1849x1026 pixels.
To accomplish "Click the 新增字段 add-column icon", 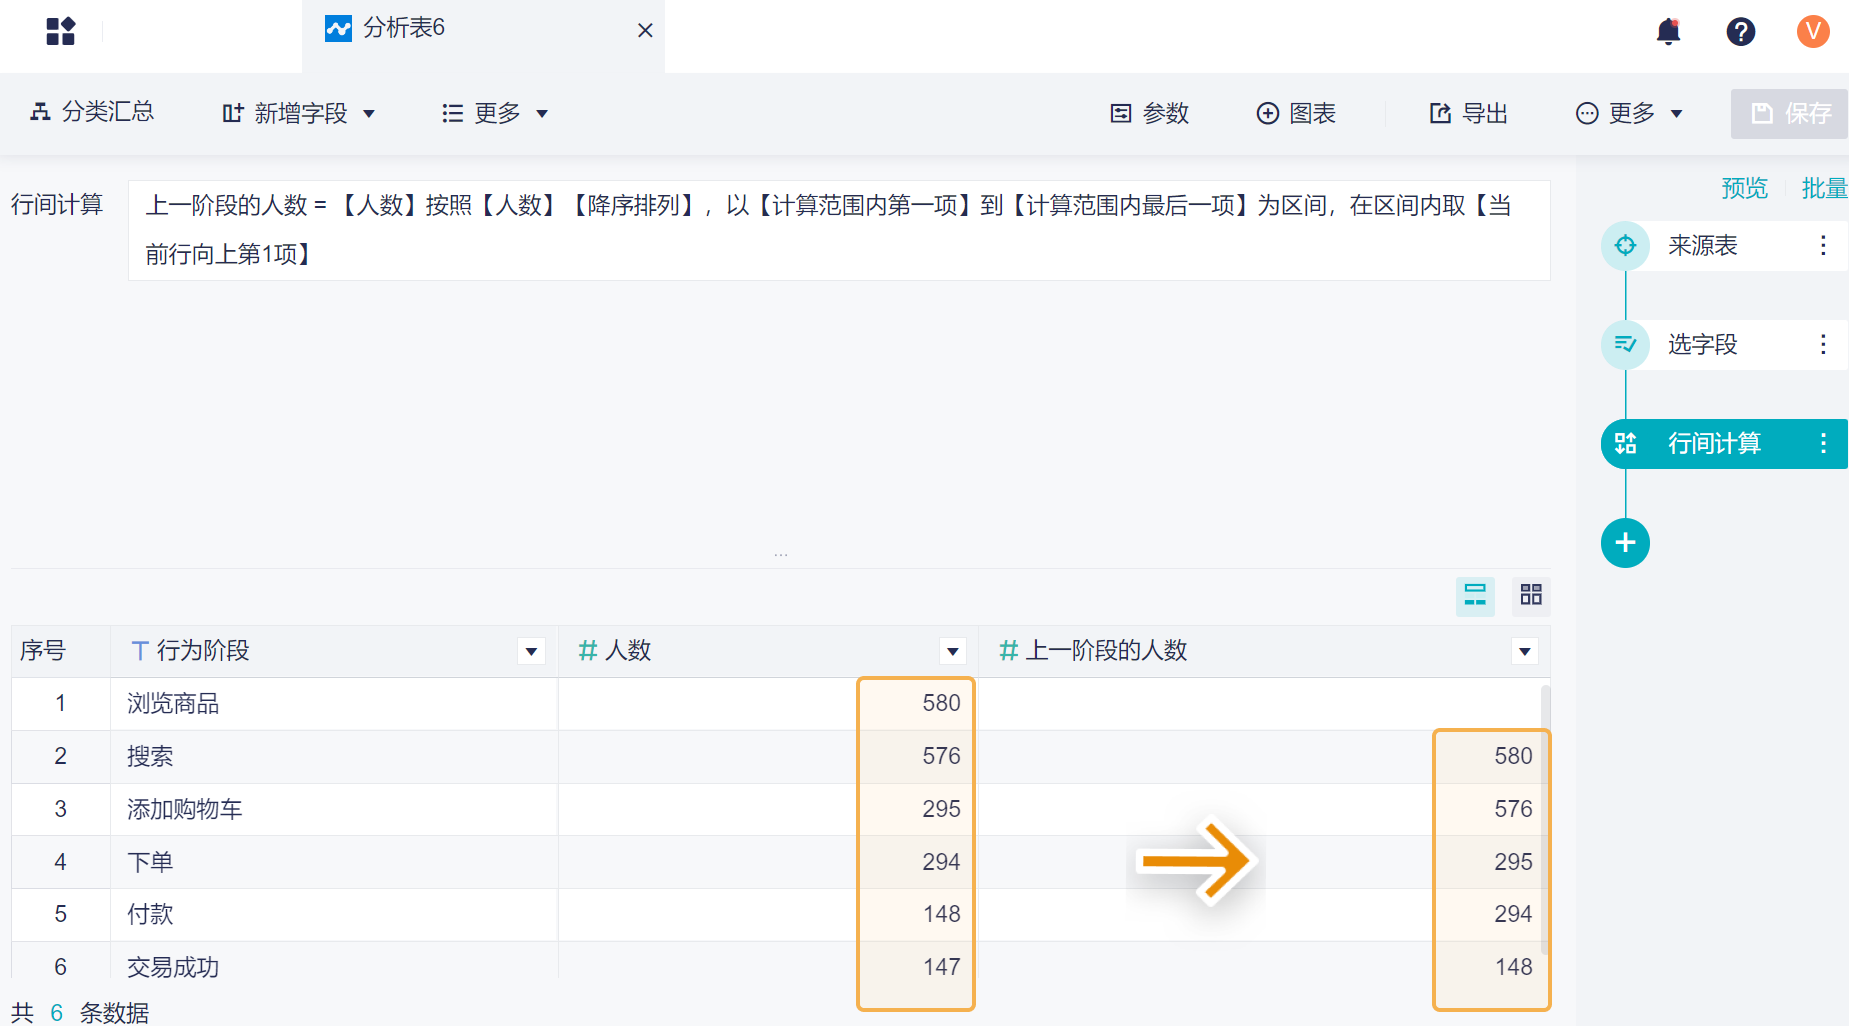I will (x=233, y=113).
